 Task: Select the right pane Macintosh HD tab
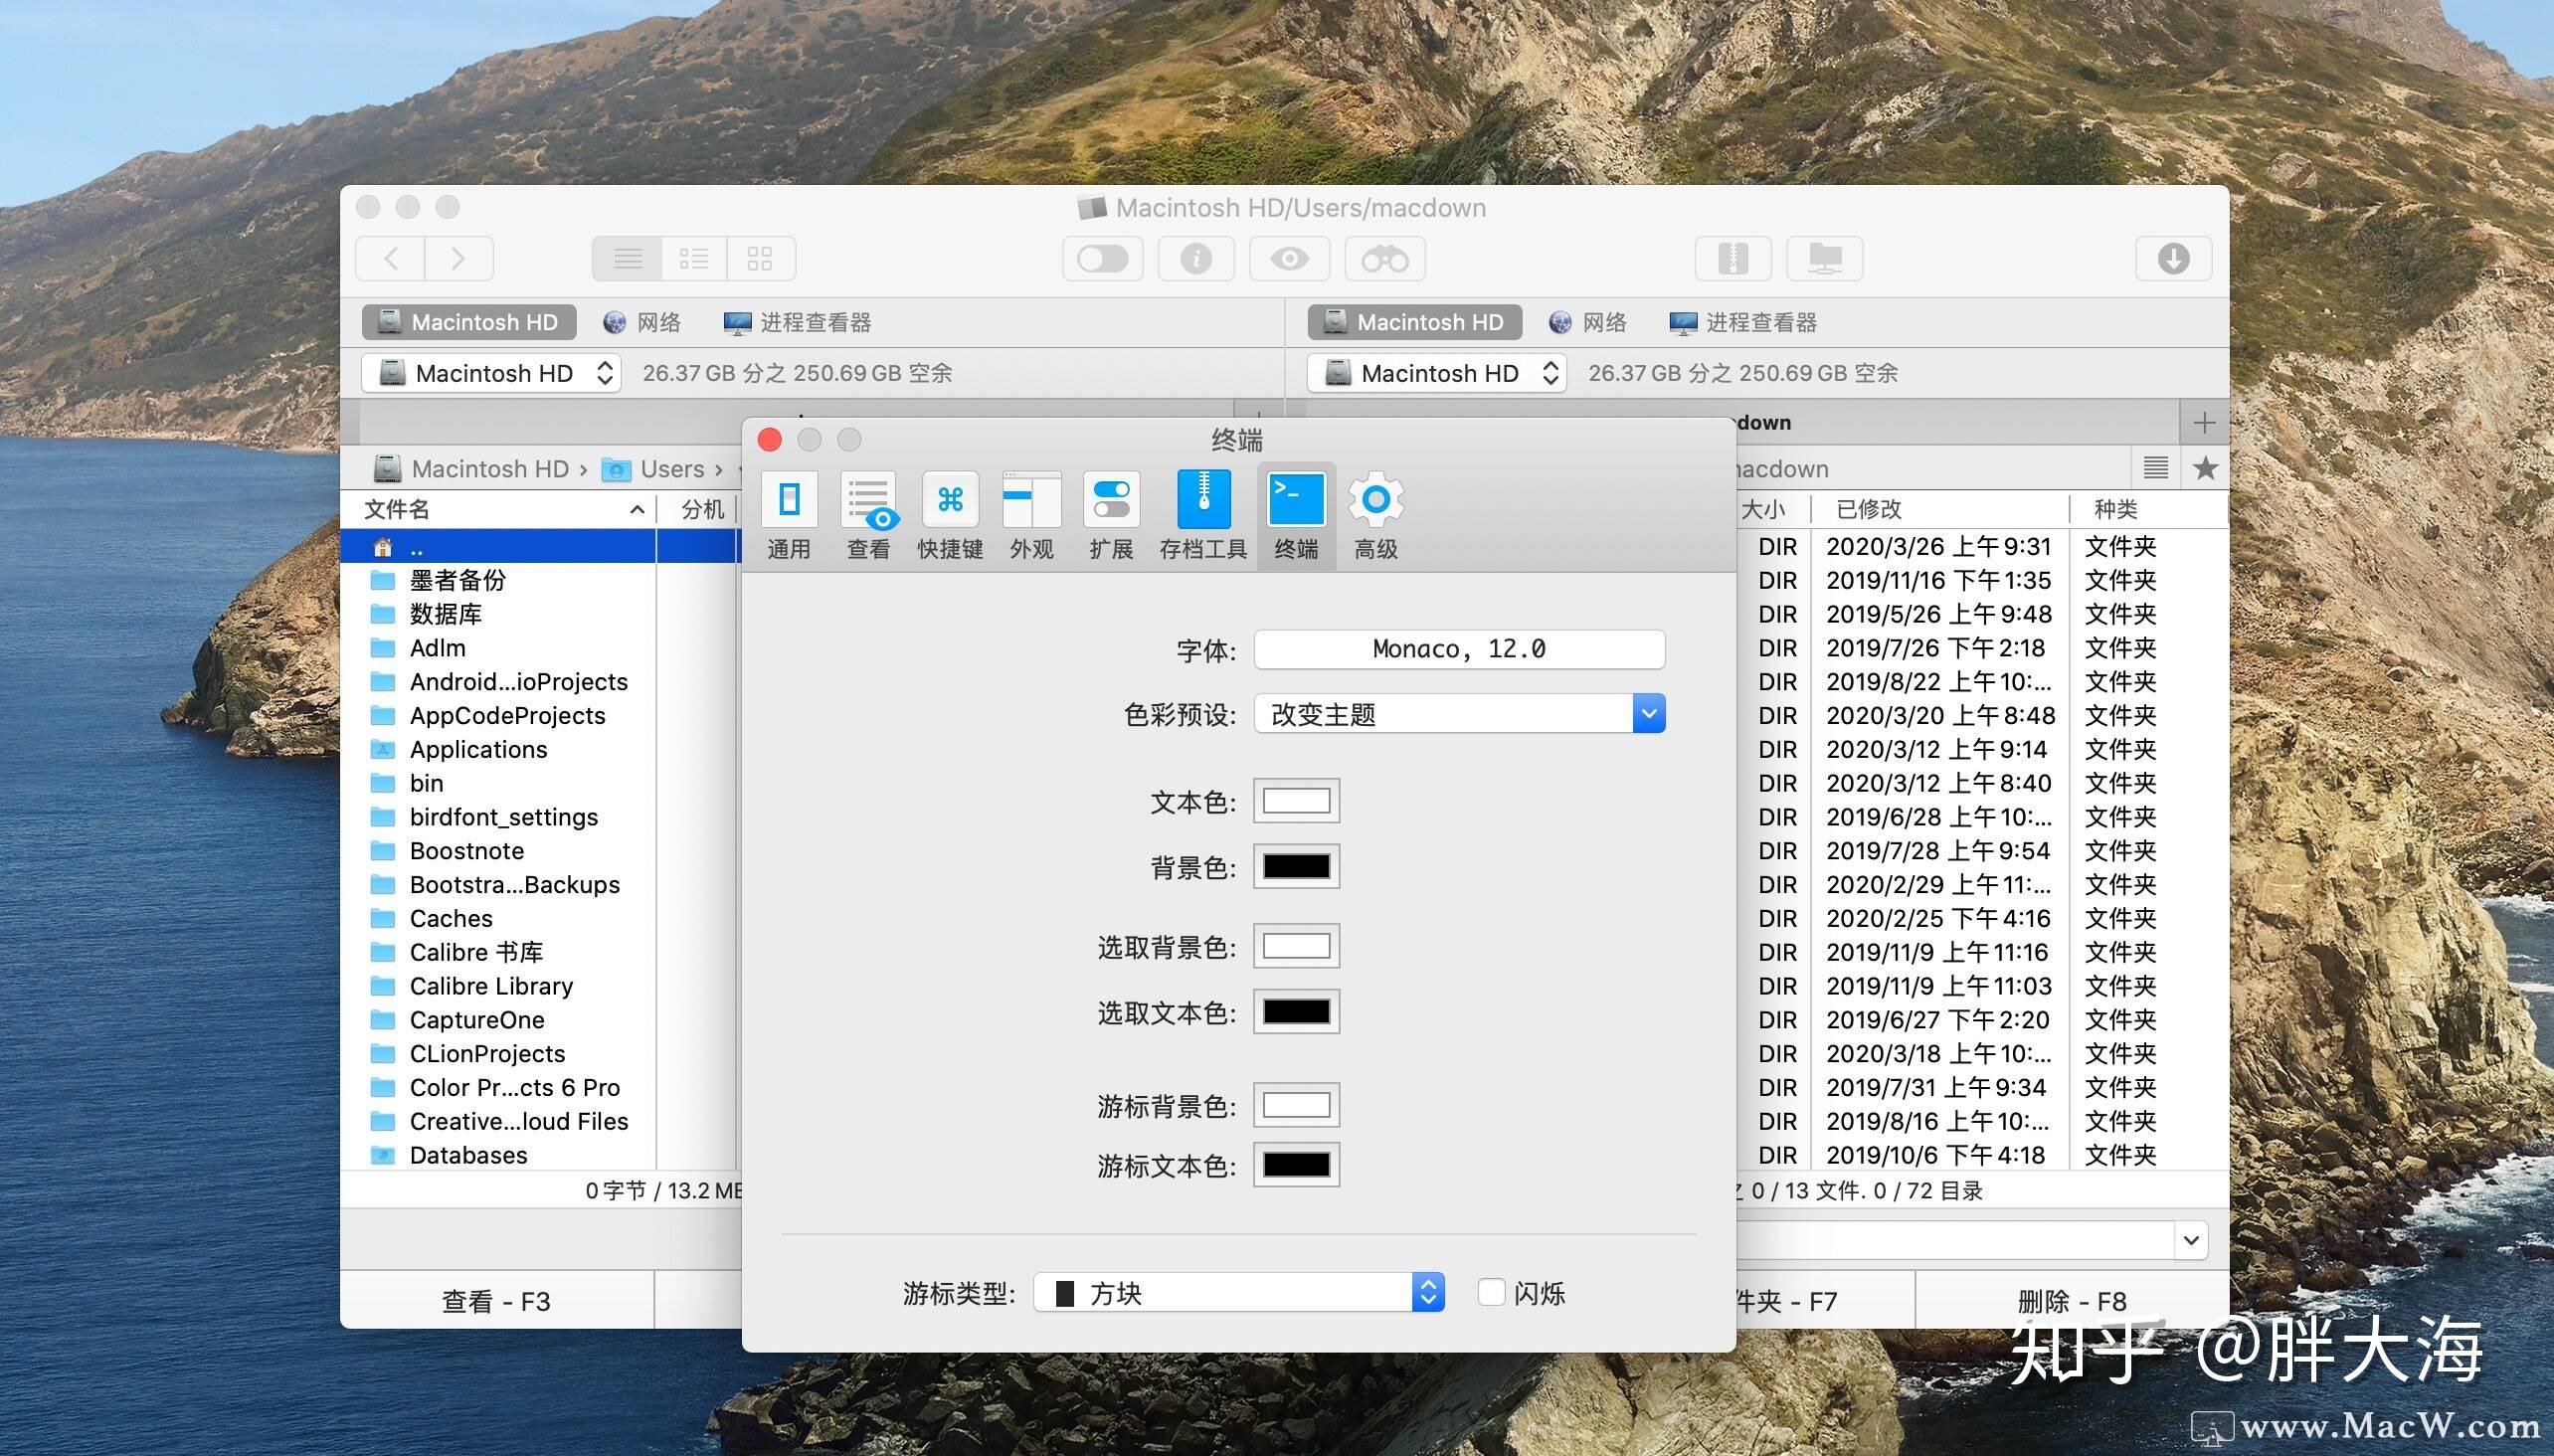1415,322
